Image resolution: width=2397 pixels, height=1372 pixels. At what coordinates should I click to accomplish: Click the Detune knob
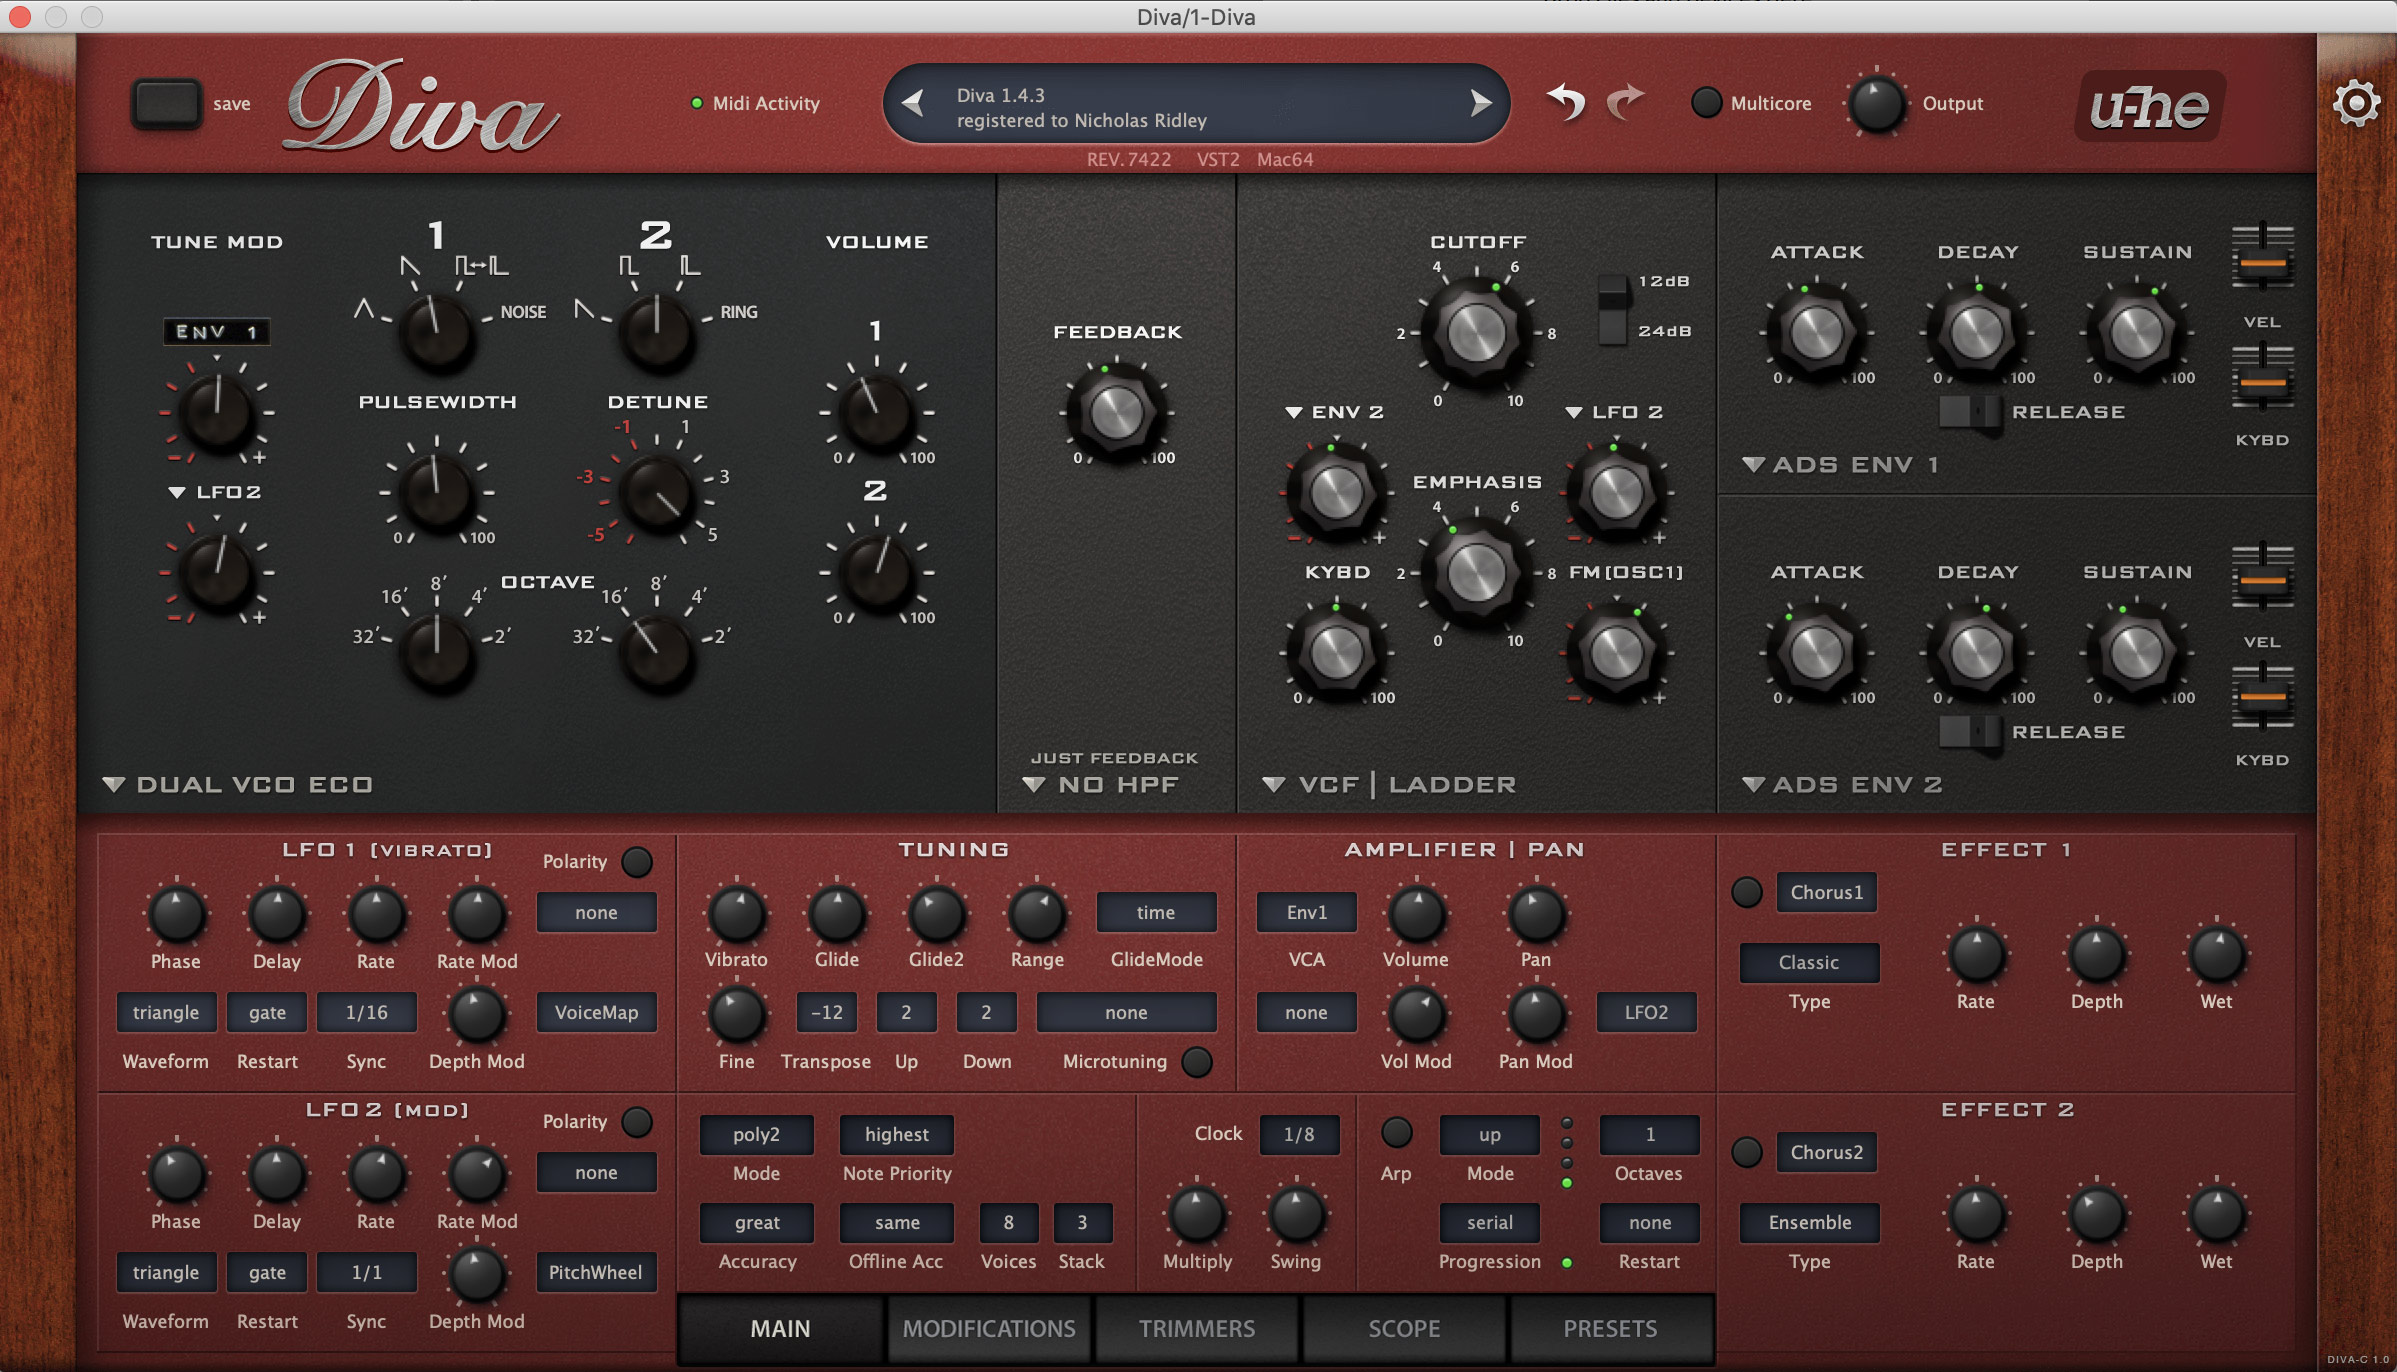tap(656, 492)
